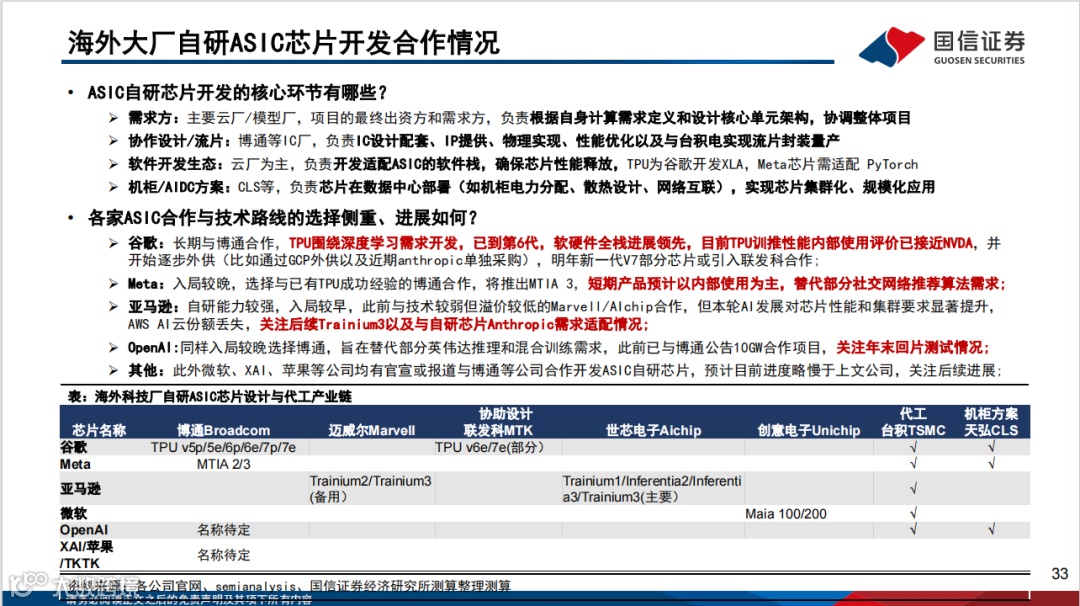Click the 台积TSMC column header
Viewport: 1080px width, 606px height.
point(913,430)
